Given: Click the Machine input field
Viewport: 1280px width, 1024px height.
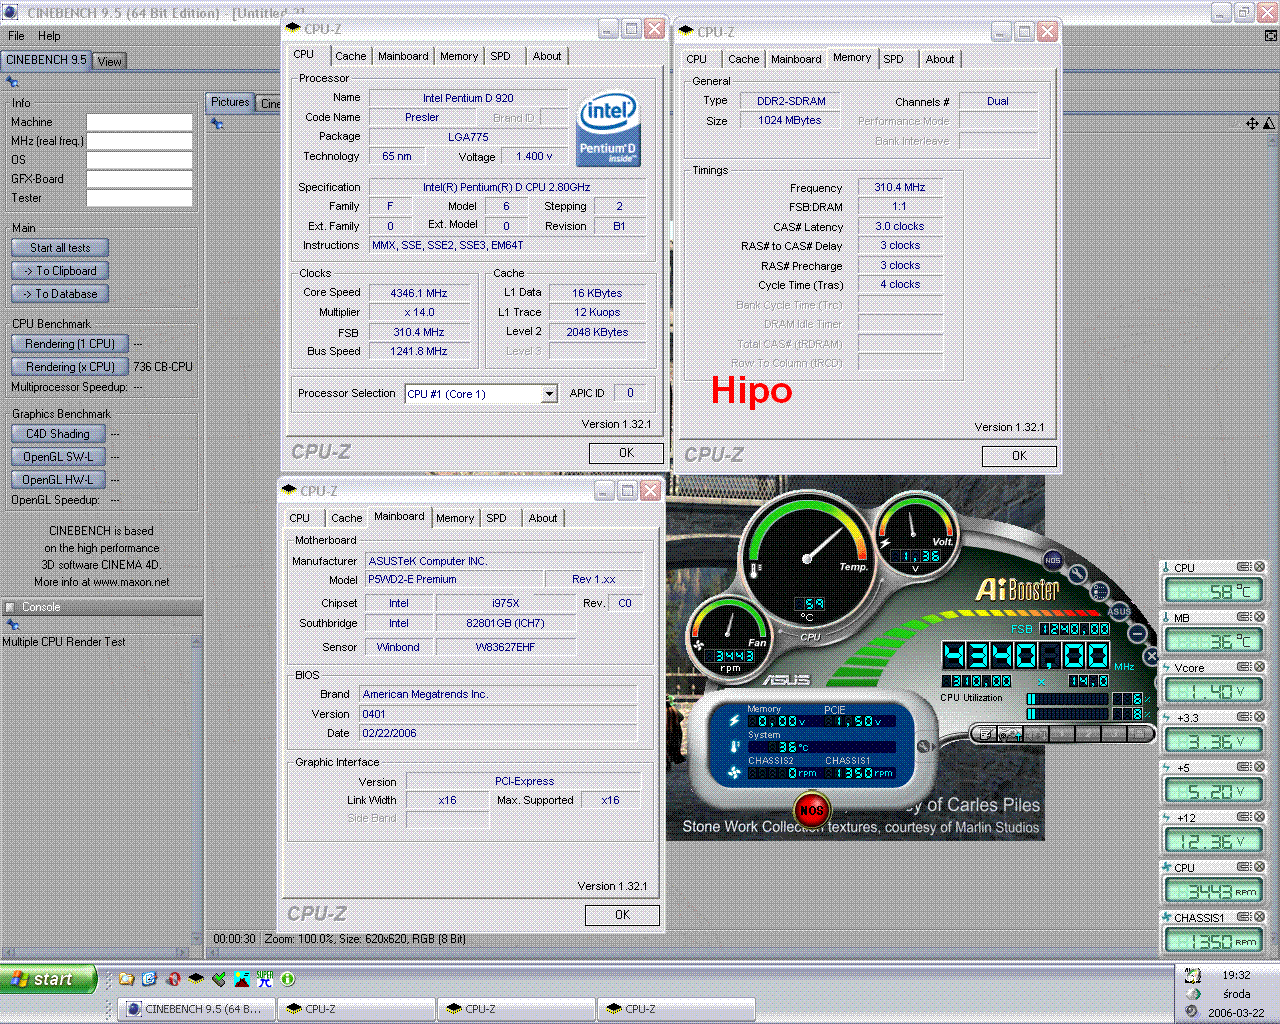Looking at the screenshot, I should [x=139, y=122].
